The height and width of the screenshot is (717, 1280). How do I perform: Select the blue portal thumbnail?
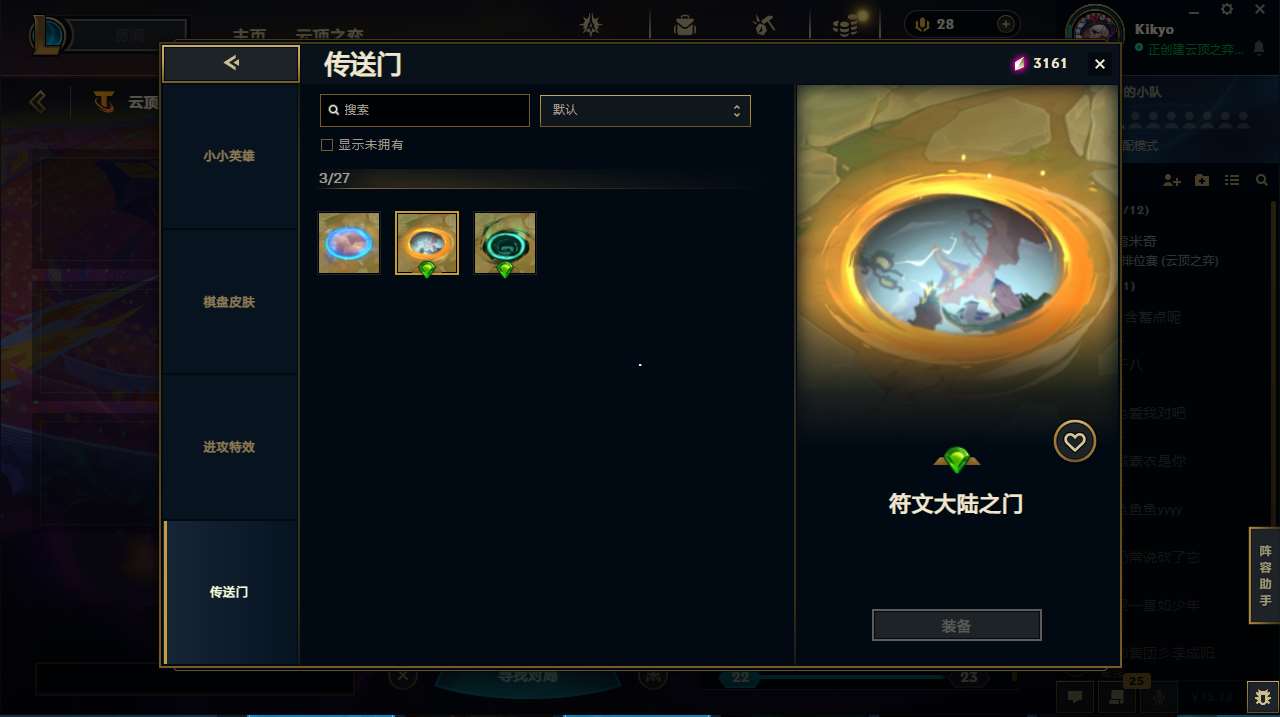pos(349,242)
